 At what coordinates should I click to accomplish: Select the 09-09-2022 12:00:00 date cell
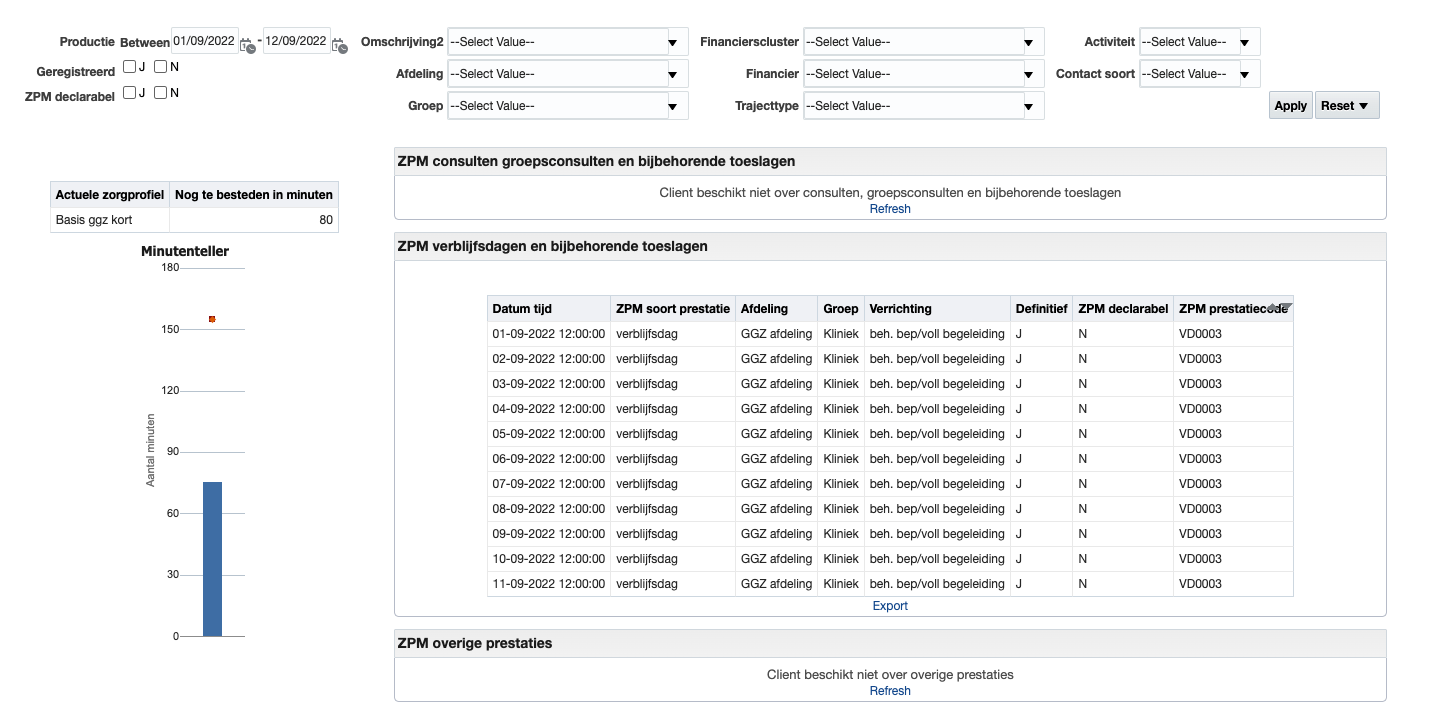click(x=549, y=534)
